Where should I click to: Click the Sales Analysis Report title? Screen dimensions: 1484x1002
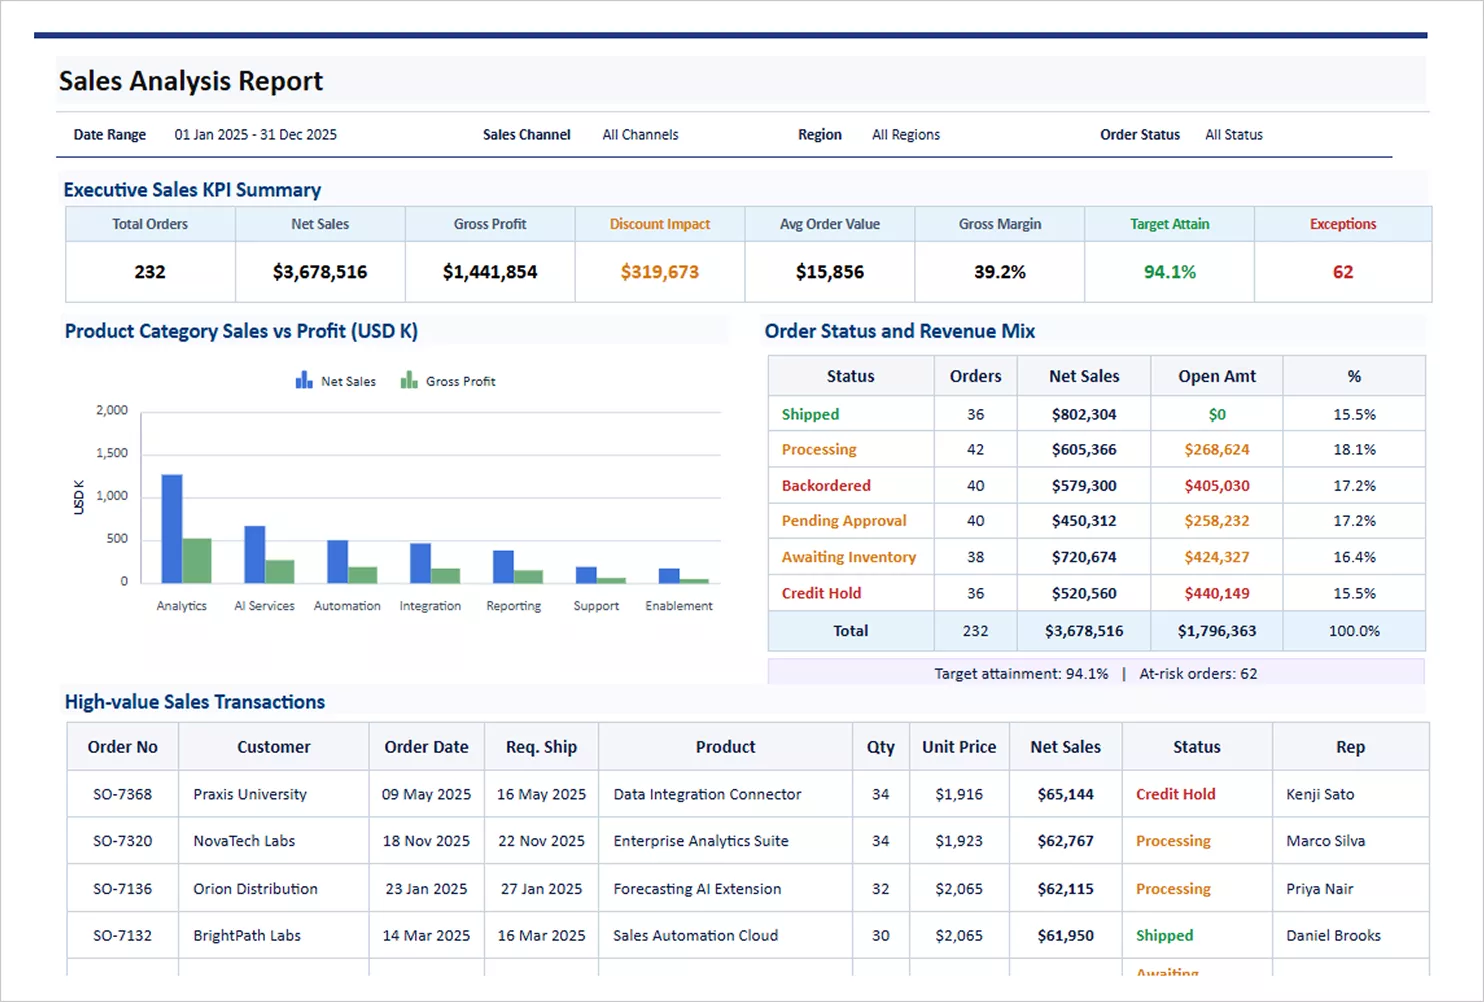coord(191,81)
